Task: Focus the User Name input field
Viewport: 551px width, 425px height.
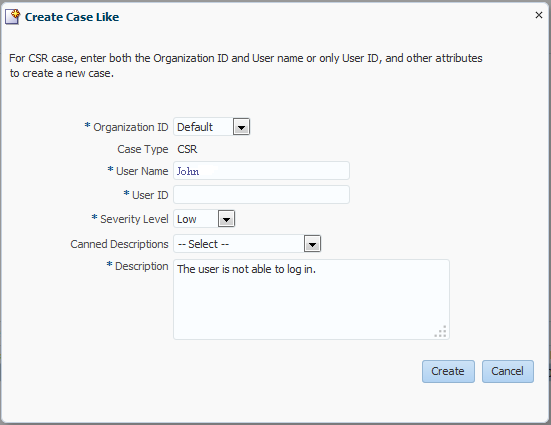Action: pyautogui.click(x=261, y=171)
